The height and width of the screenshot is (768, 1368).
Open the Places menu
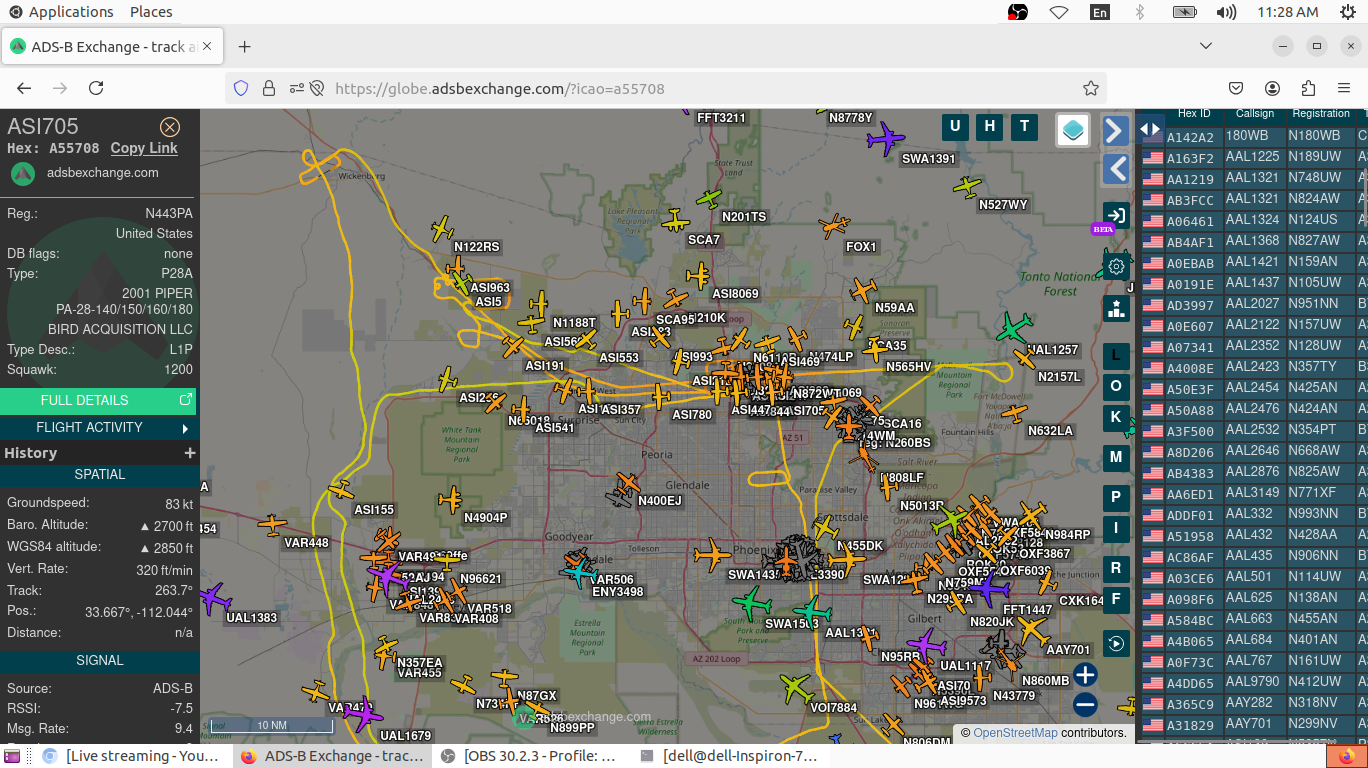151,12
